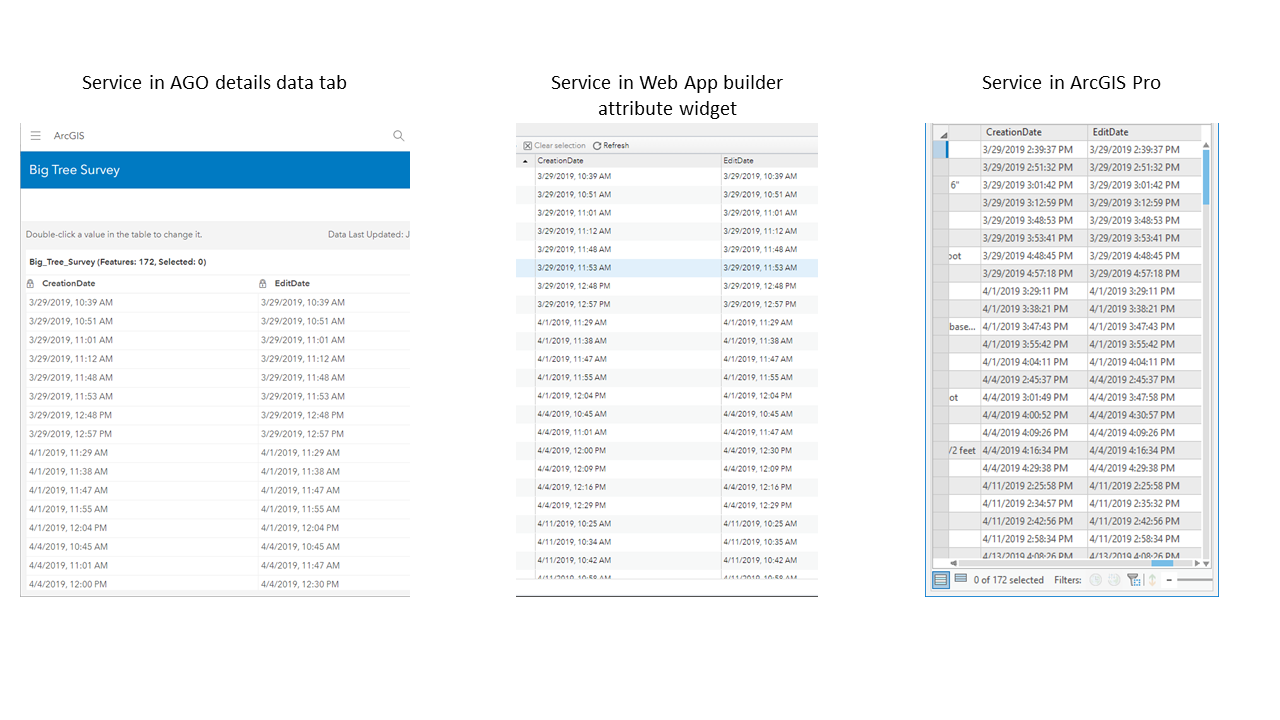1280x720 pixels.
Task: Toggle the extent filter icon in ArcGIS Pro
Action: point(1133,580)
